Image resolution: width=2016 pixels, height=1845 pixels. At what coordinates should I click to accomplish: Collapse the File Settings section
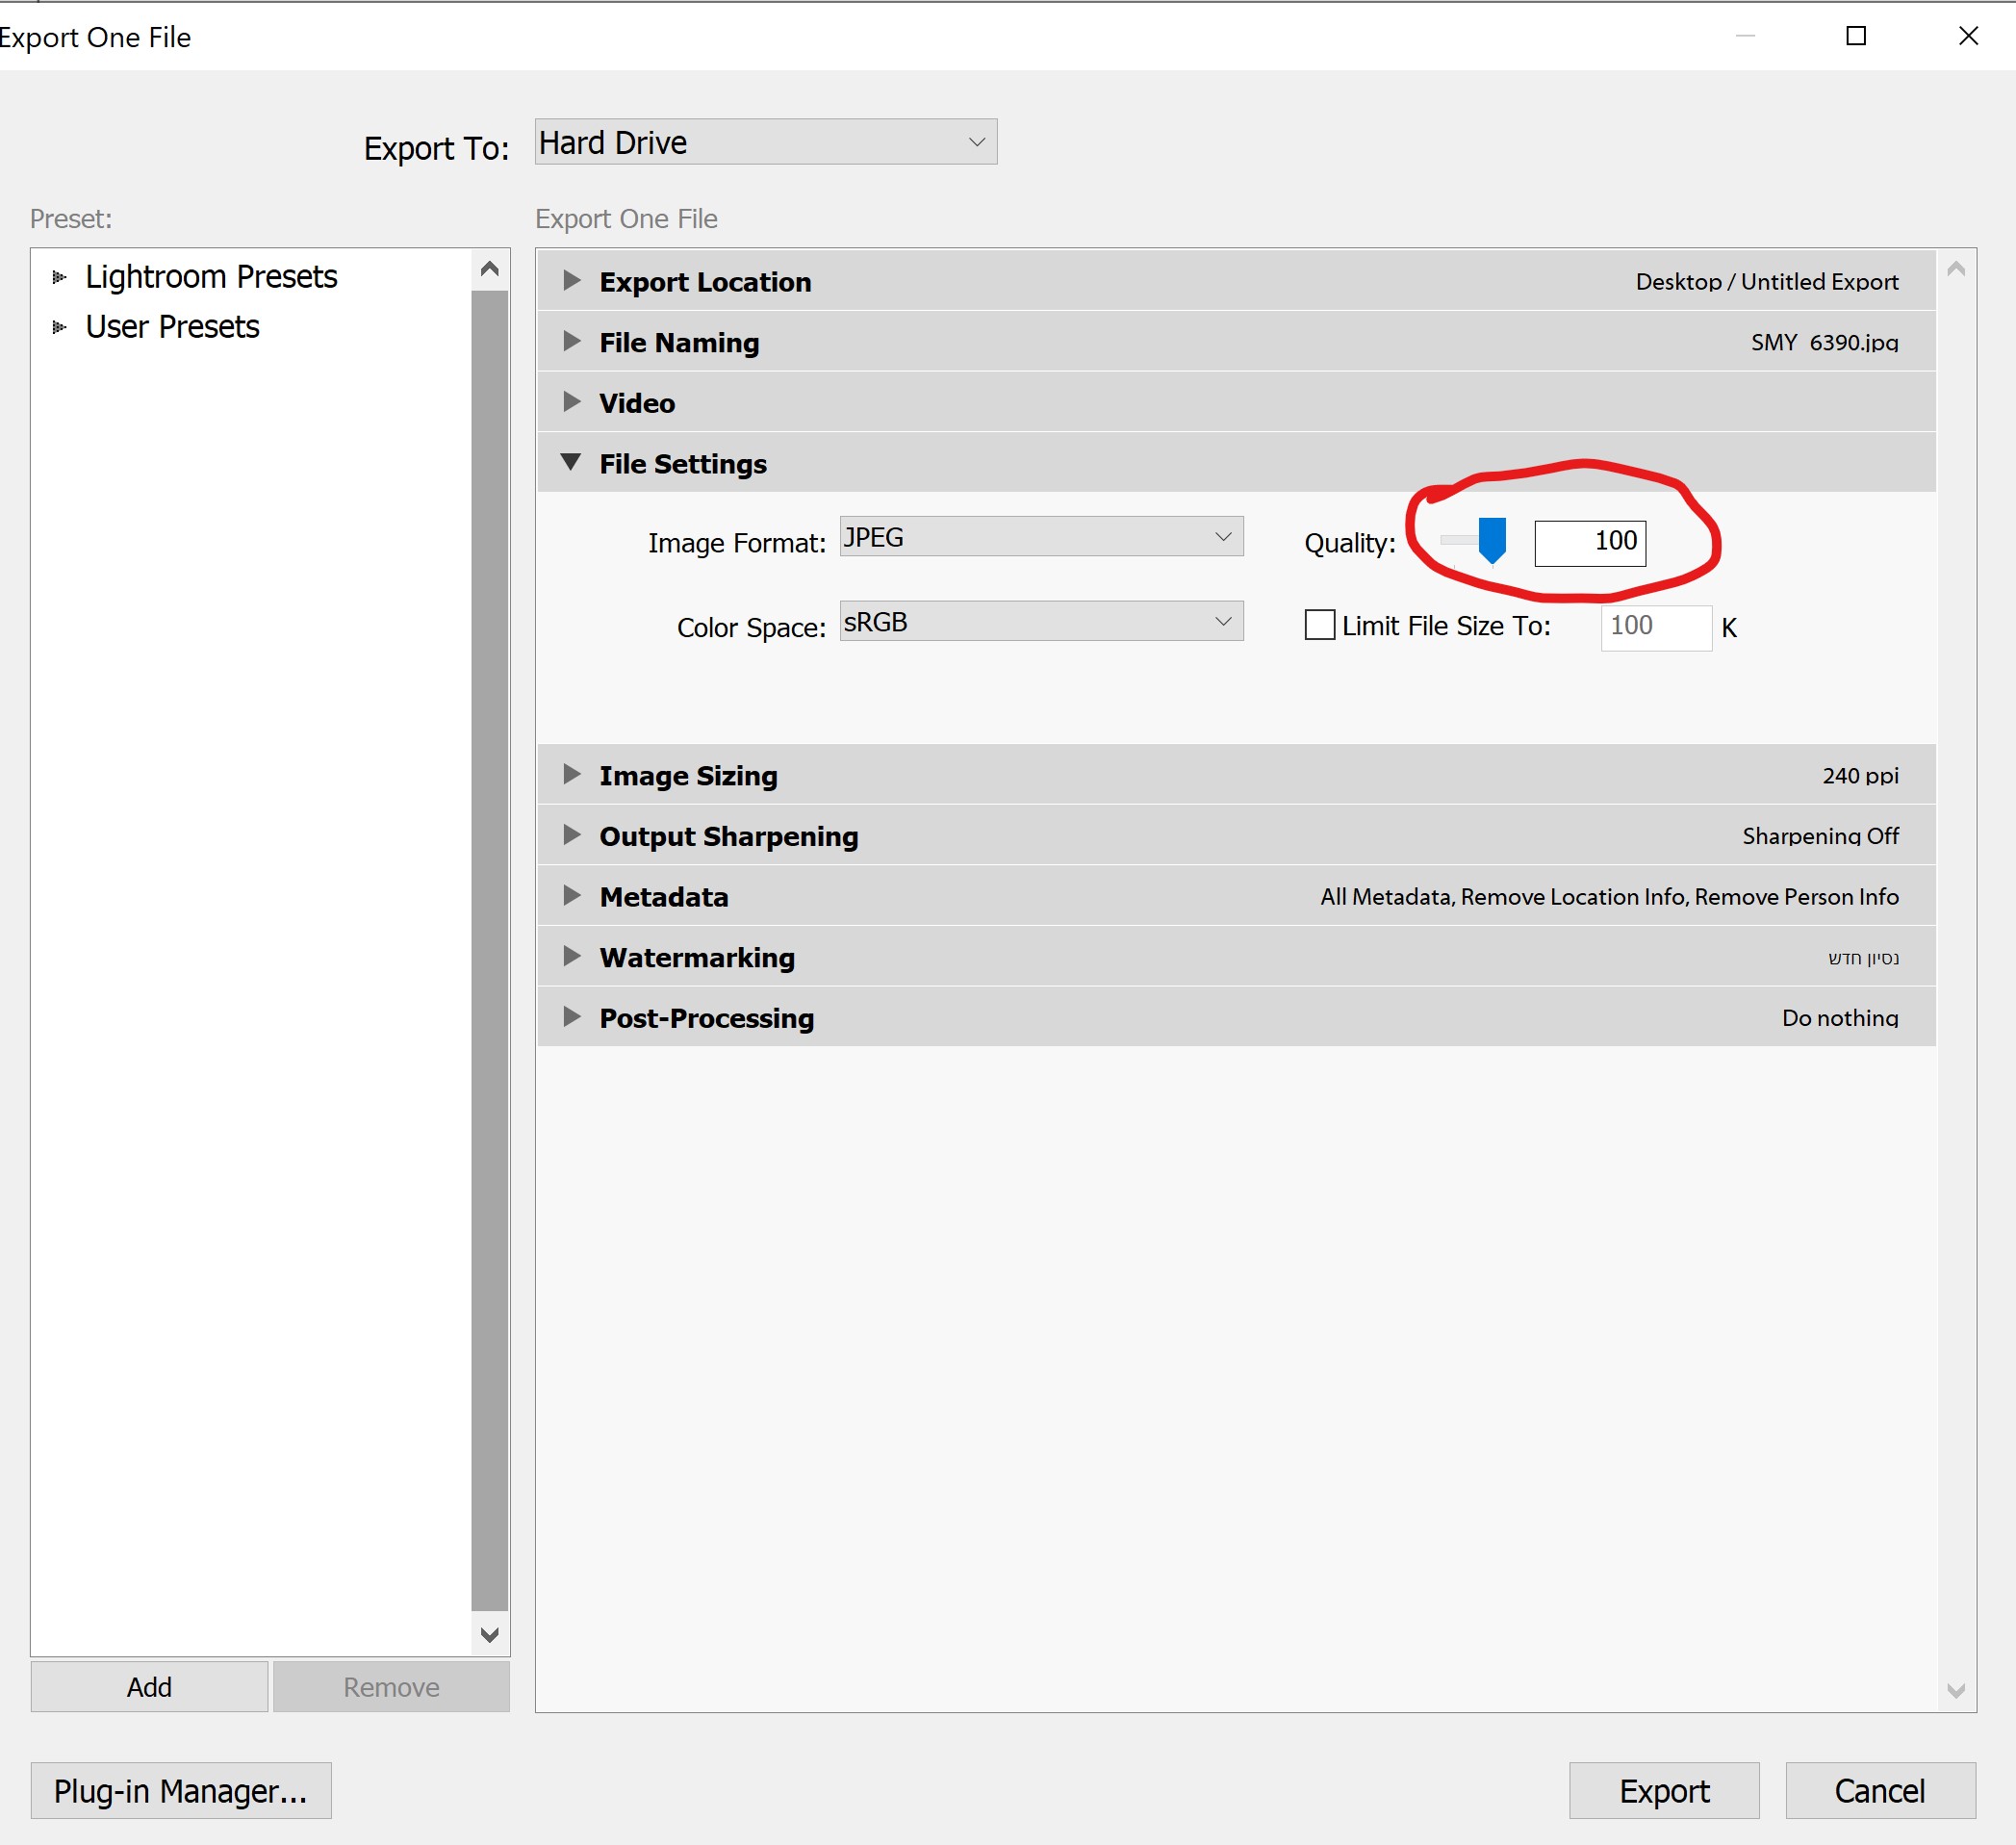pyautogui.click(x=571, y=463)
